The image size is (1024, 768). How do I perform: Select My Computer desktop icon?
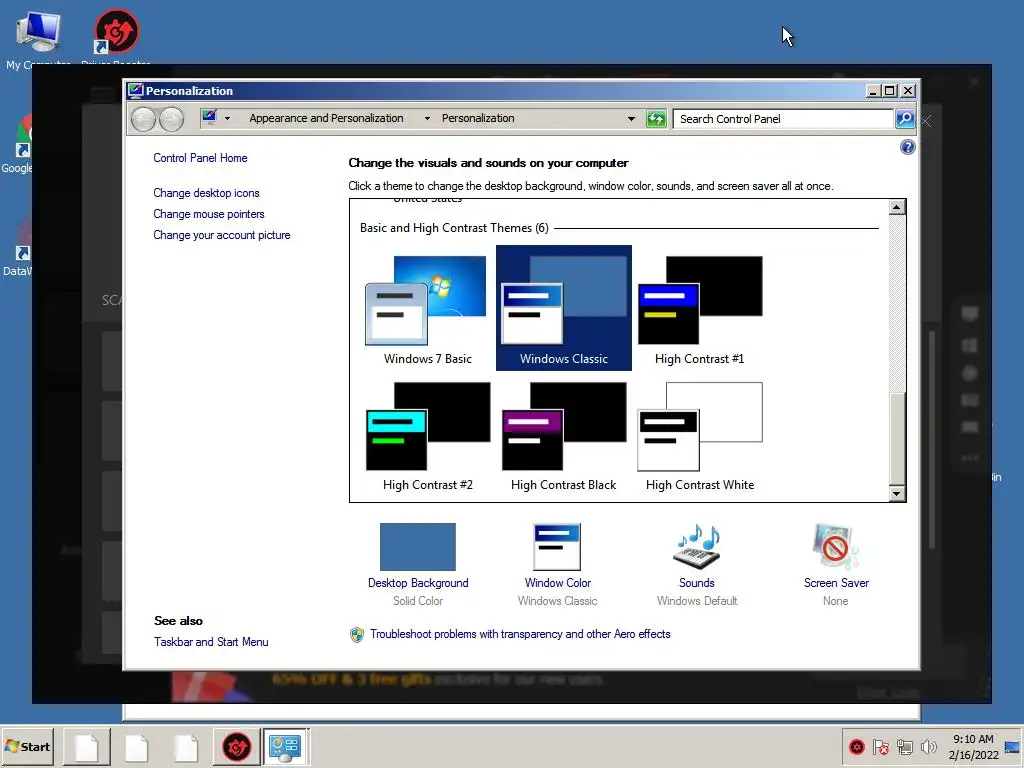[38, 38]
